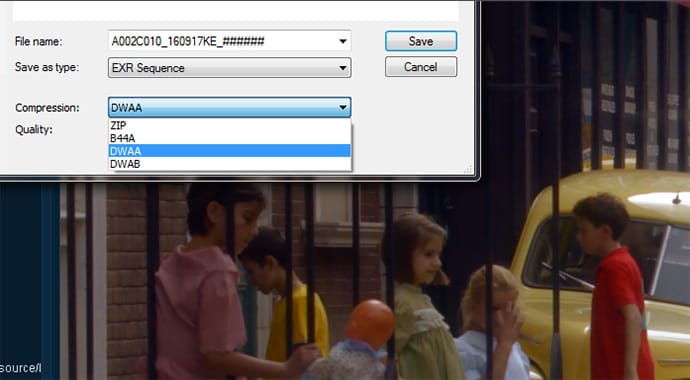The height and width of the screenshot is (380, 690).
Task: Choose ZIP compression from the list
Action: [229, 126]
